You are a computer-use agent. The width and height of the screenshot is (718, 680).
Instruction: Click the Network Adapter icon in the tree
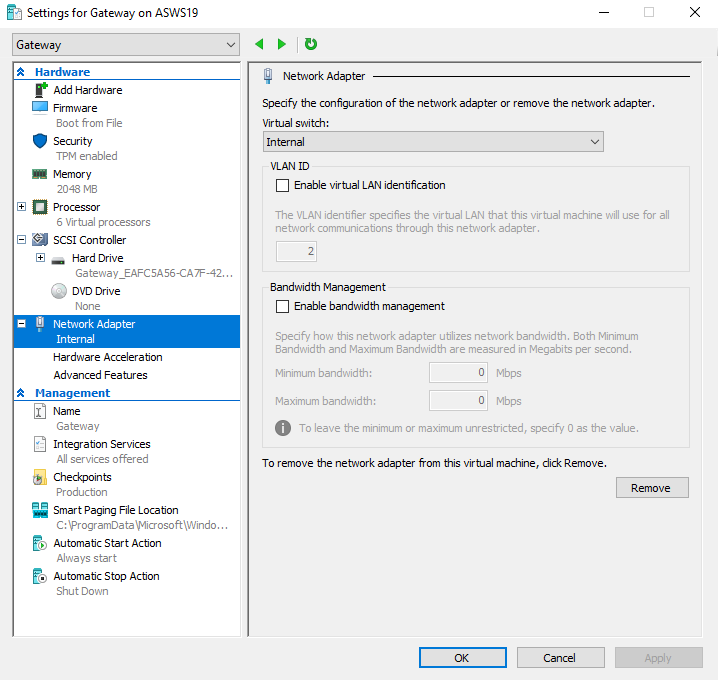40,324
